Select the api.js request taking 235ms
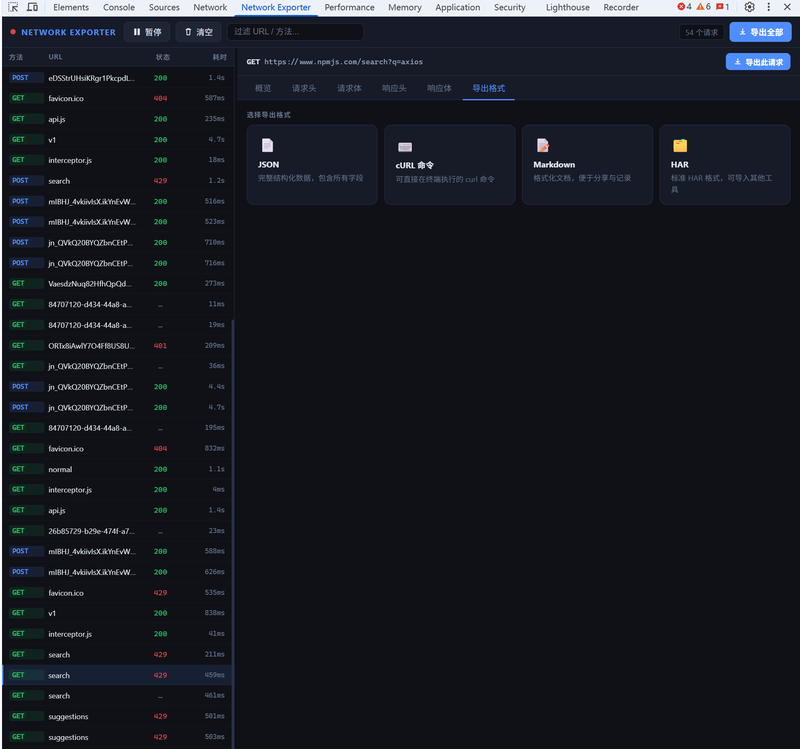 117,119
